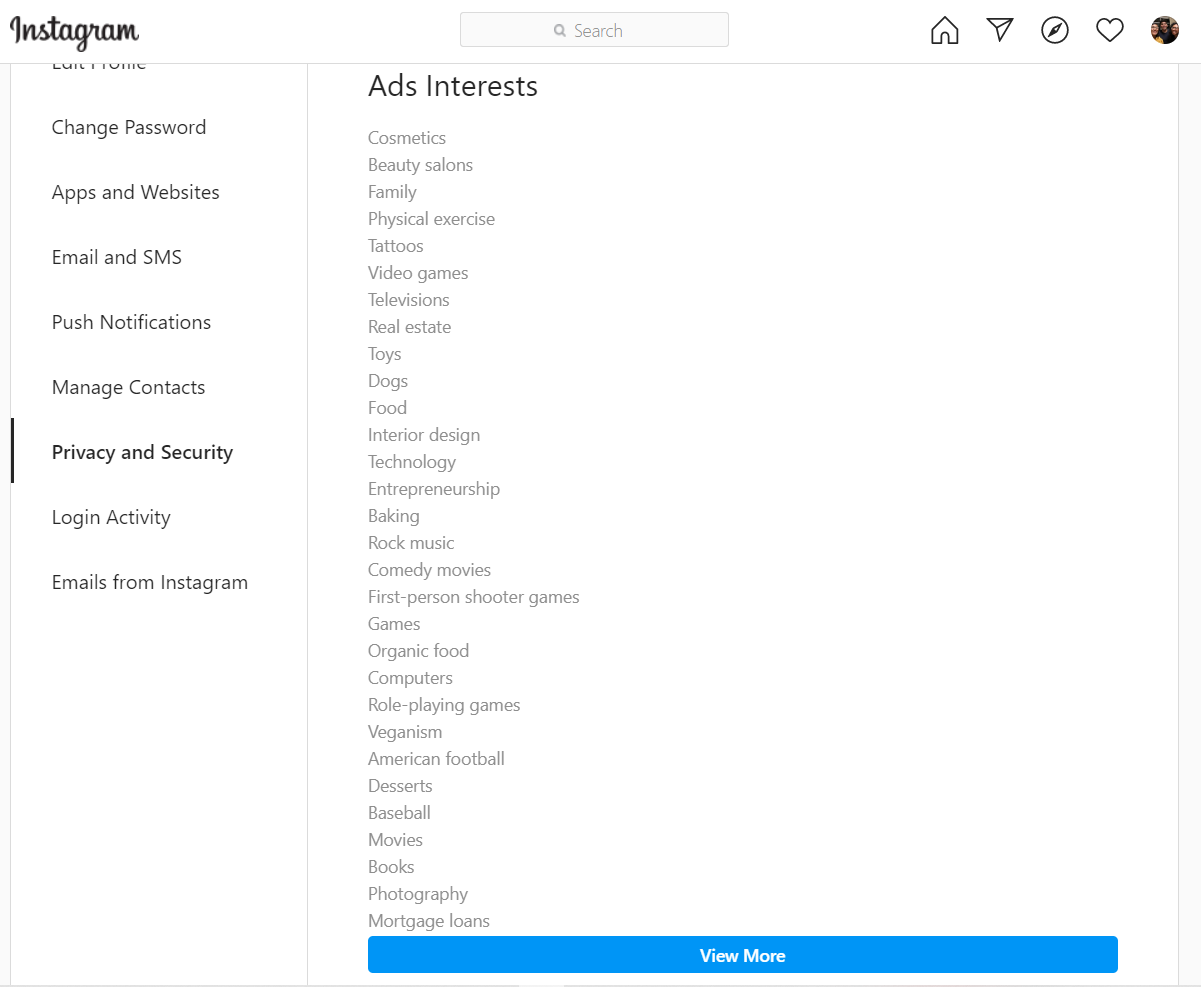Click the Ads Interests heading
Image resolution: width=1201 pixels, height=987 pixels.
click(x=452, y=86)
